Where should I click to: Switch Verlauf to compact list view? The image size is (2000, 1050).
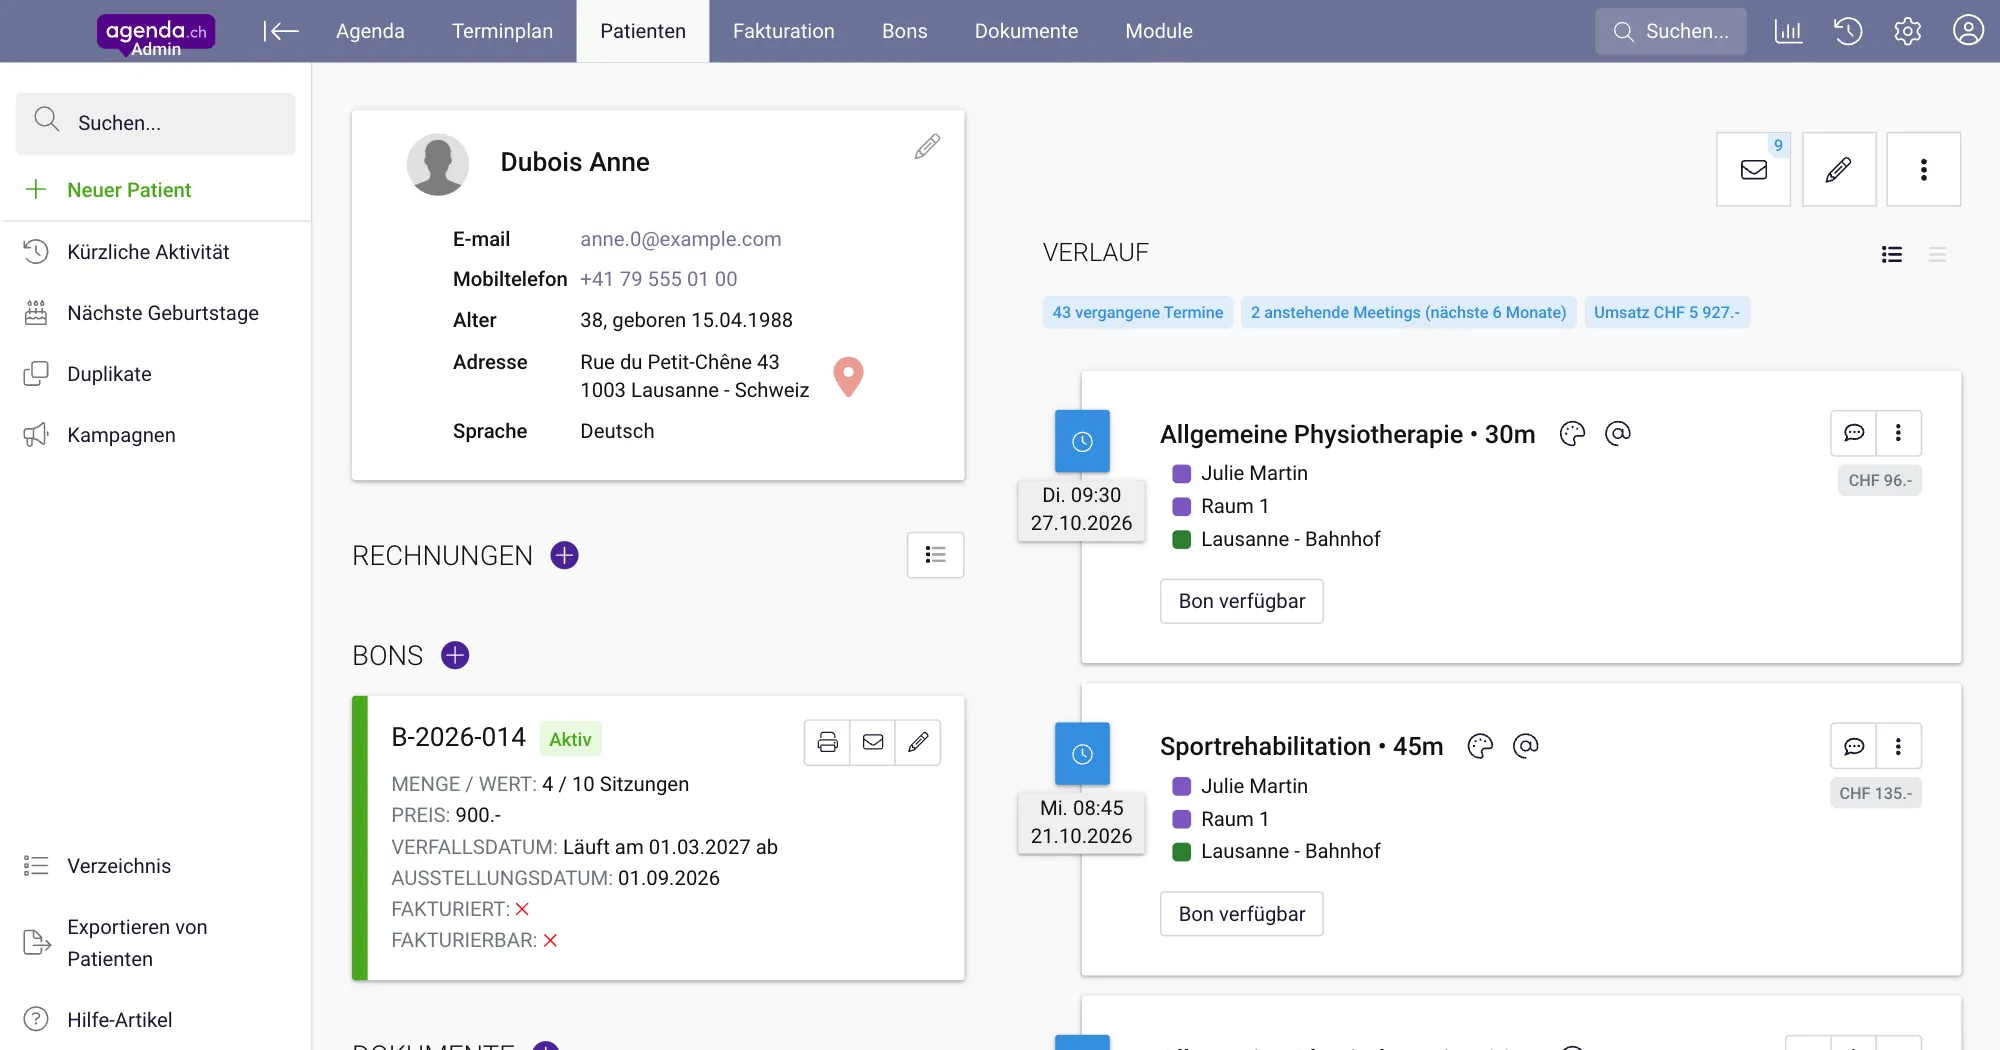[1938, 255]
